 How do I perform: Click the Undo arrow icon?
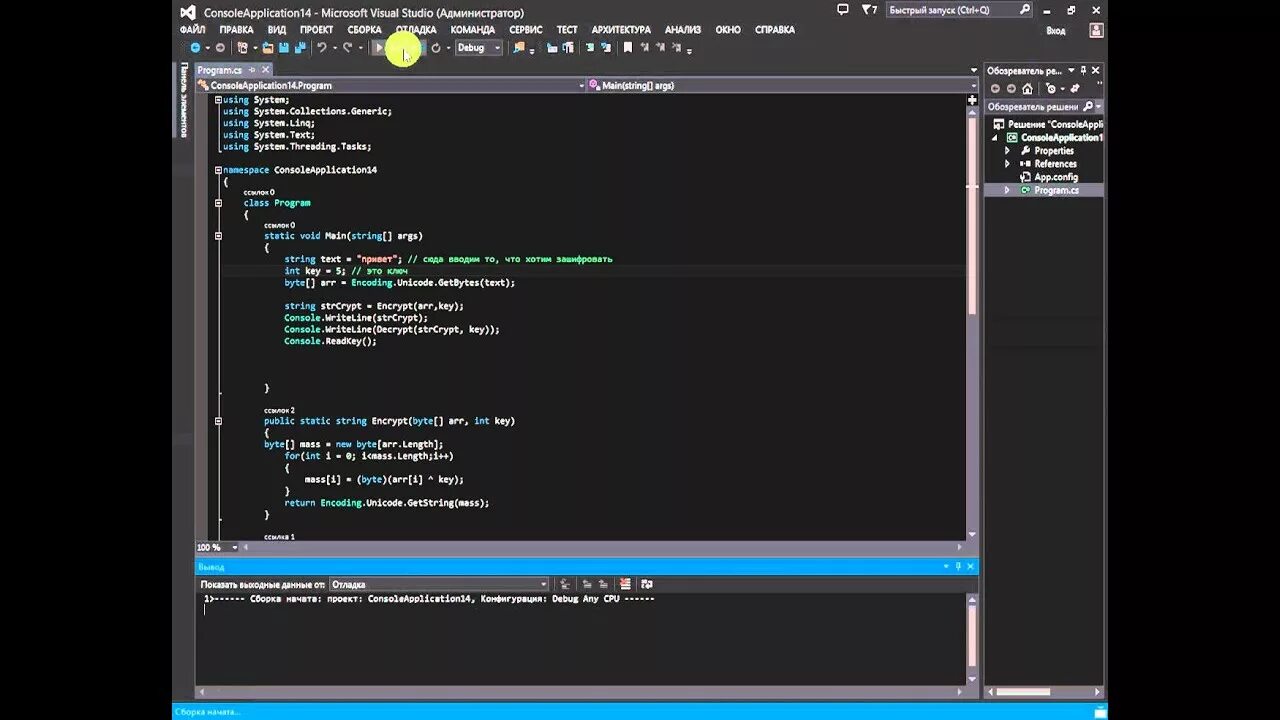tap(322, 48)
